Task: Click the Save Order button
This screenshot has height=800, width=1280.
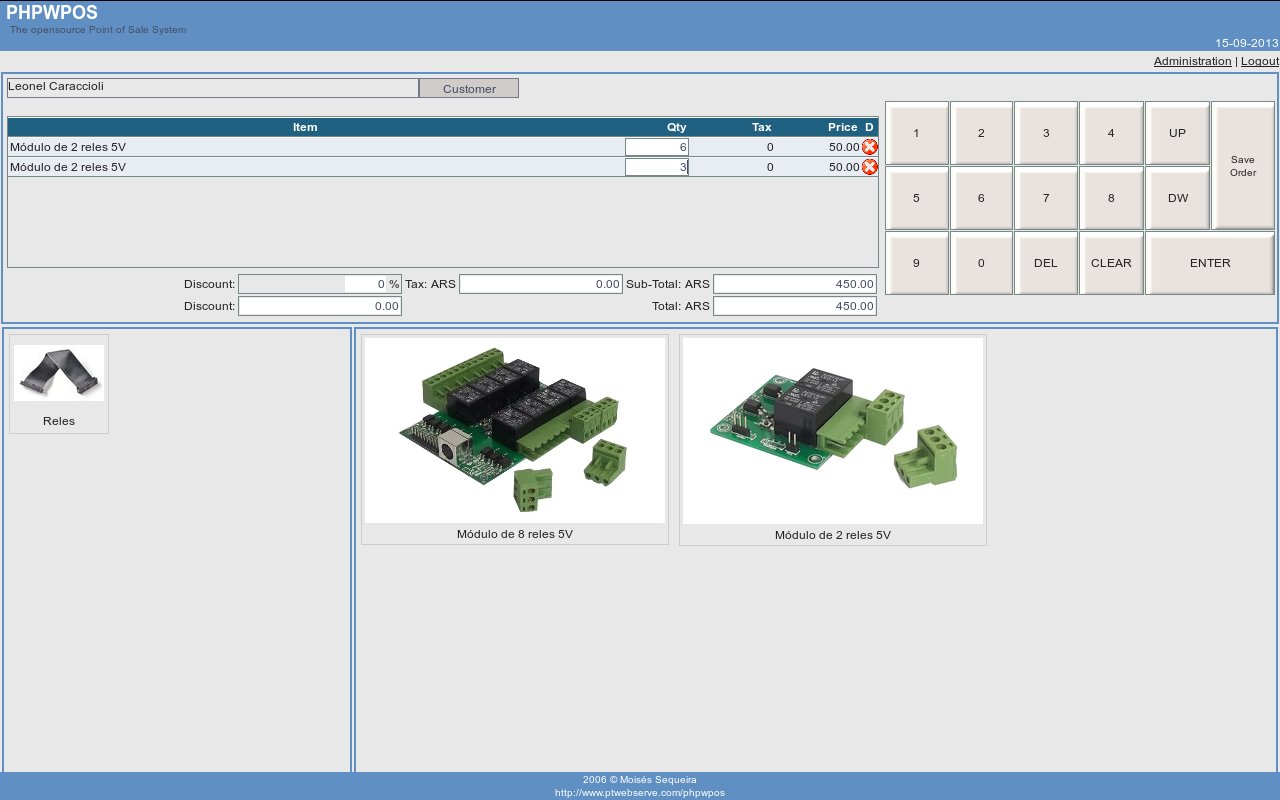Action: click(1243, 165)
